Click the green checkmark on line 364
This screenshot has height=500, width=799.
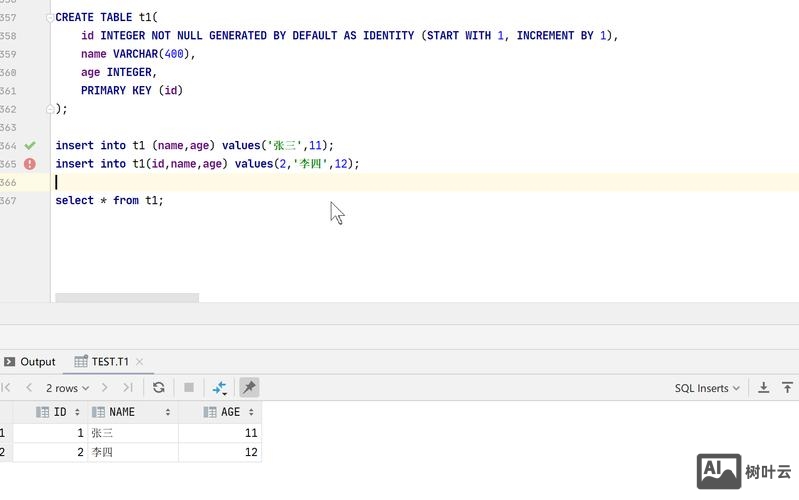(30, 145)
